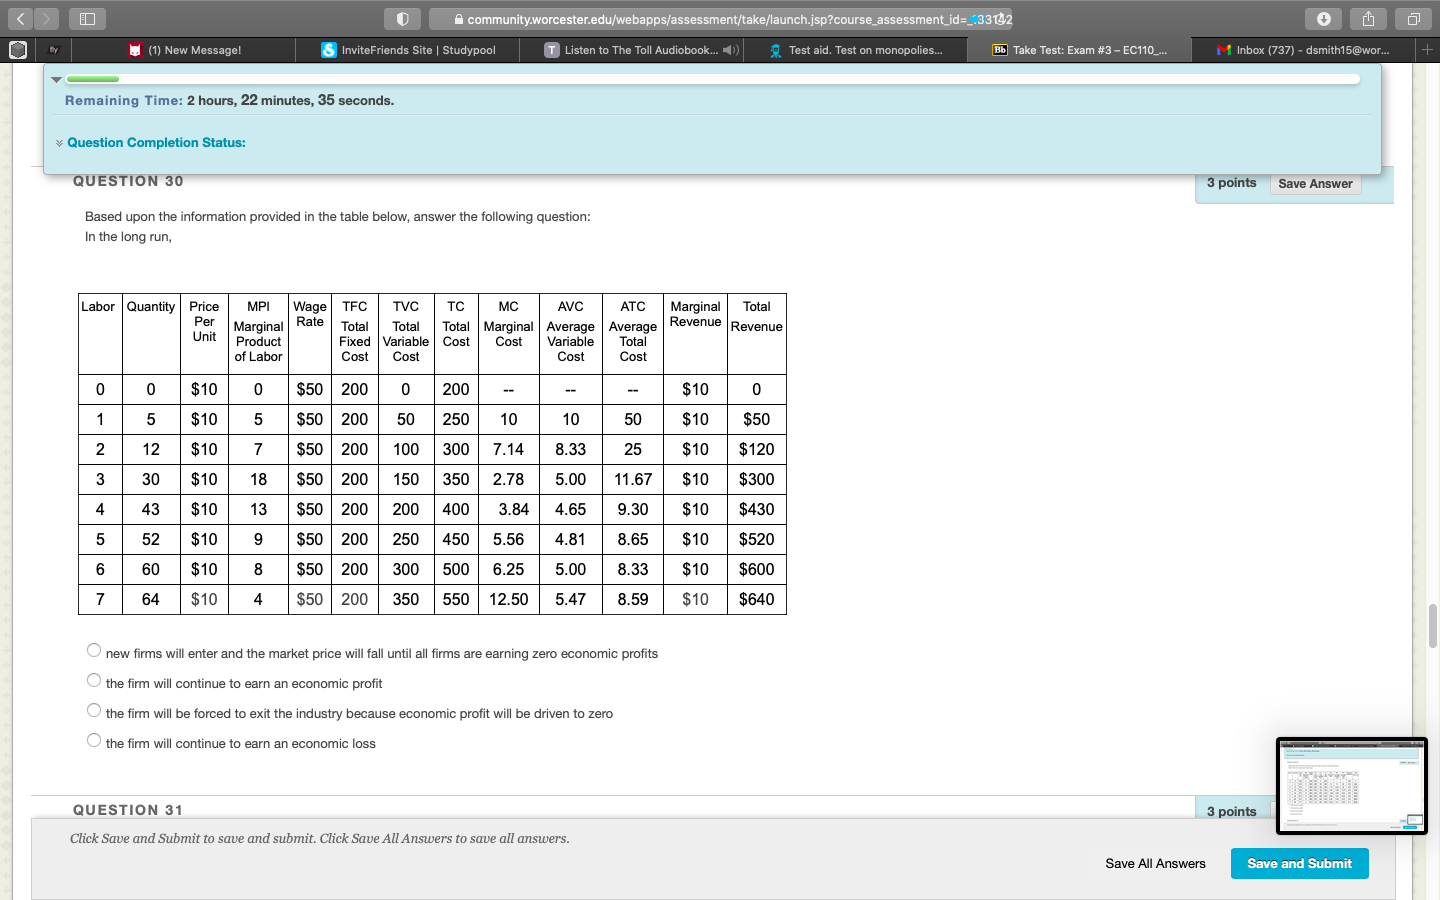Click the Safari back navigation arrow
Image resolution: width=1440 pixels, height=900 pixels.
coord(20,19)
